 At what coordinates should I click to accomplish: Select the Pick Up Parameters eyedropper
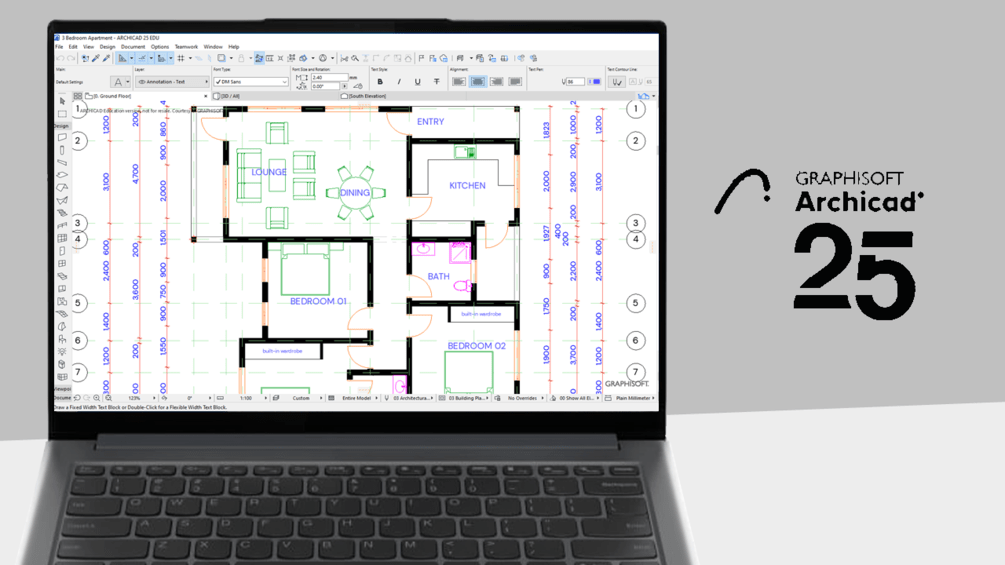pyautogui.click(x=96, y=58)
